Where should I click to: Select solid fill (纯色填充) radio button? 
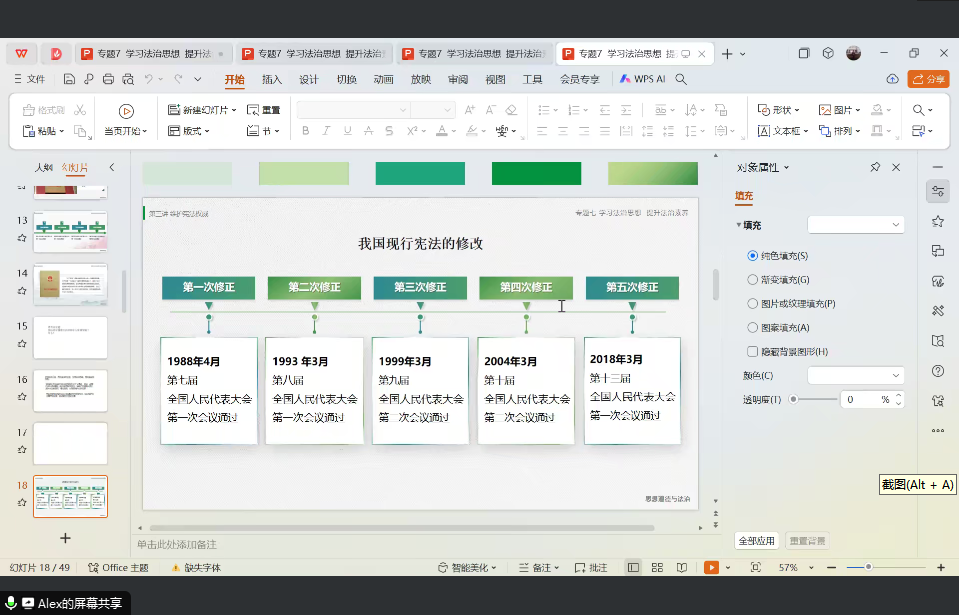(x=753, y=256)
